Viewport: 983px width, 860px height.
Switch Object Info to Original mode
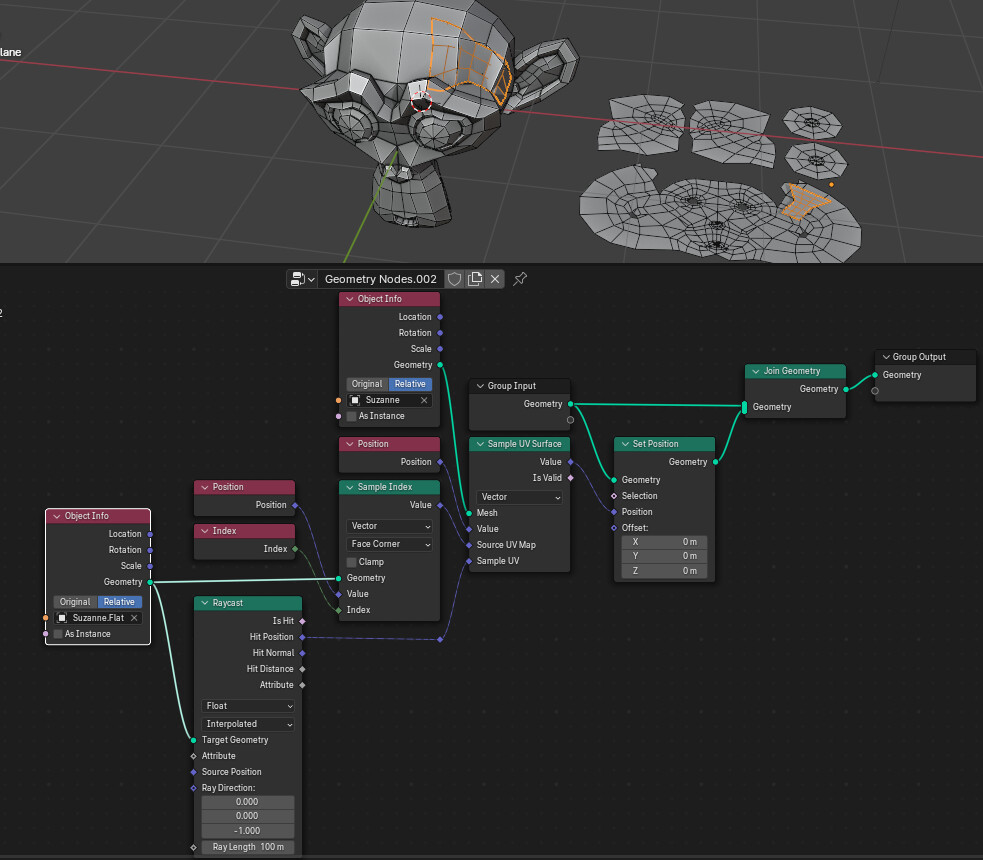[368, 384]
